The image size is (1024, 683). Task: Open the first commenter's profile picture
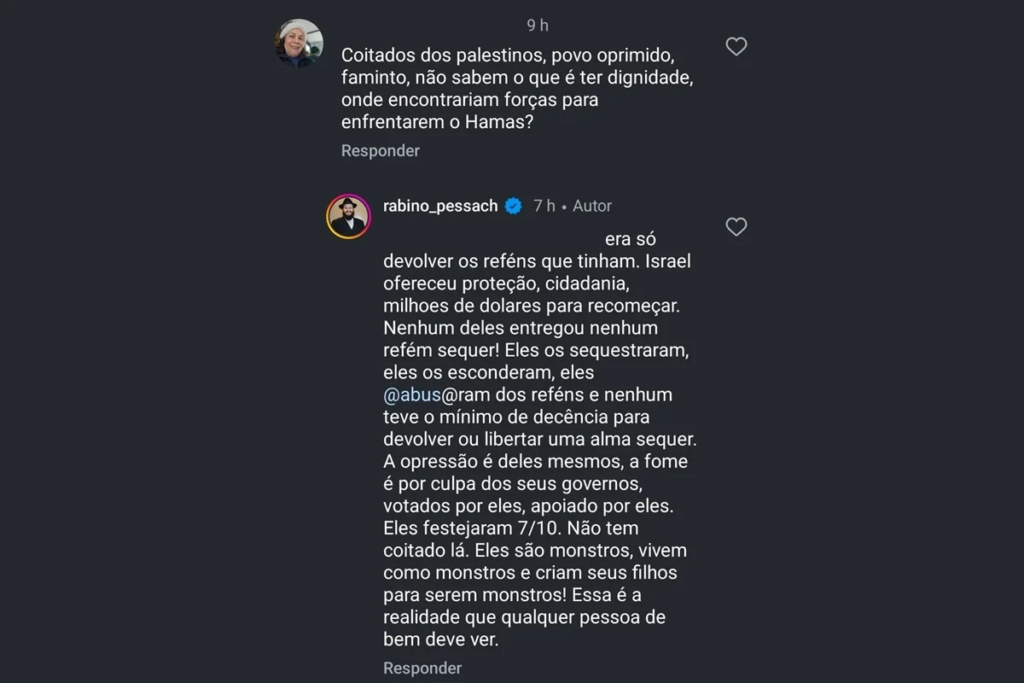299,43
